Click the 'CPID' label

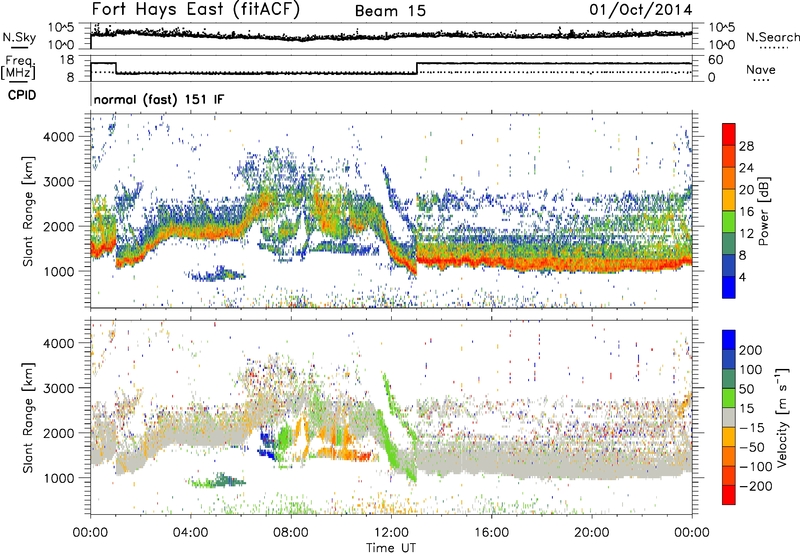tap(22, 95)
